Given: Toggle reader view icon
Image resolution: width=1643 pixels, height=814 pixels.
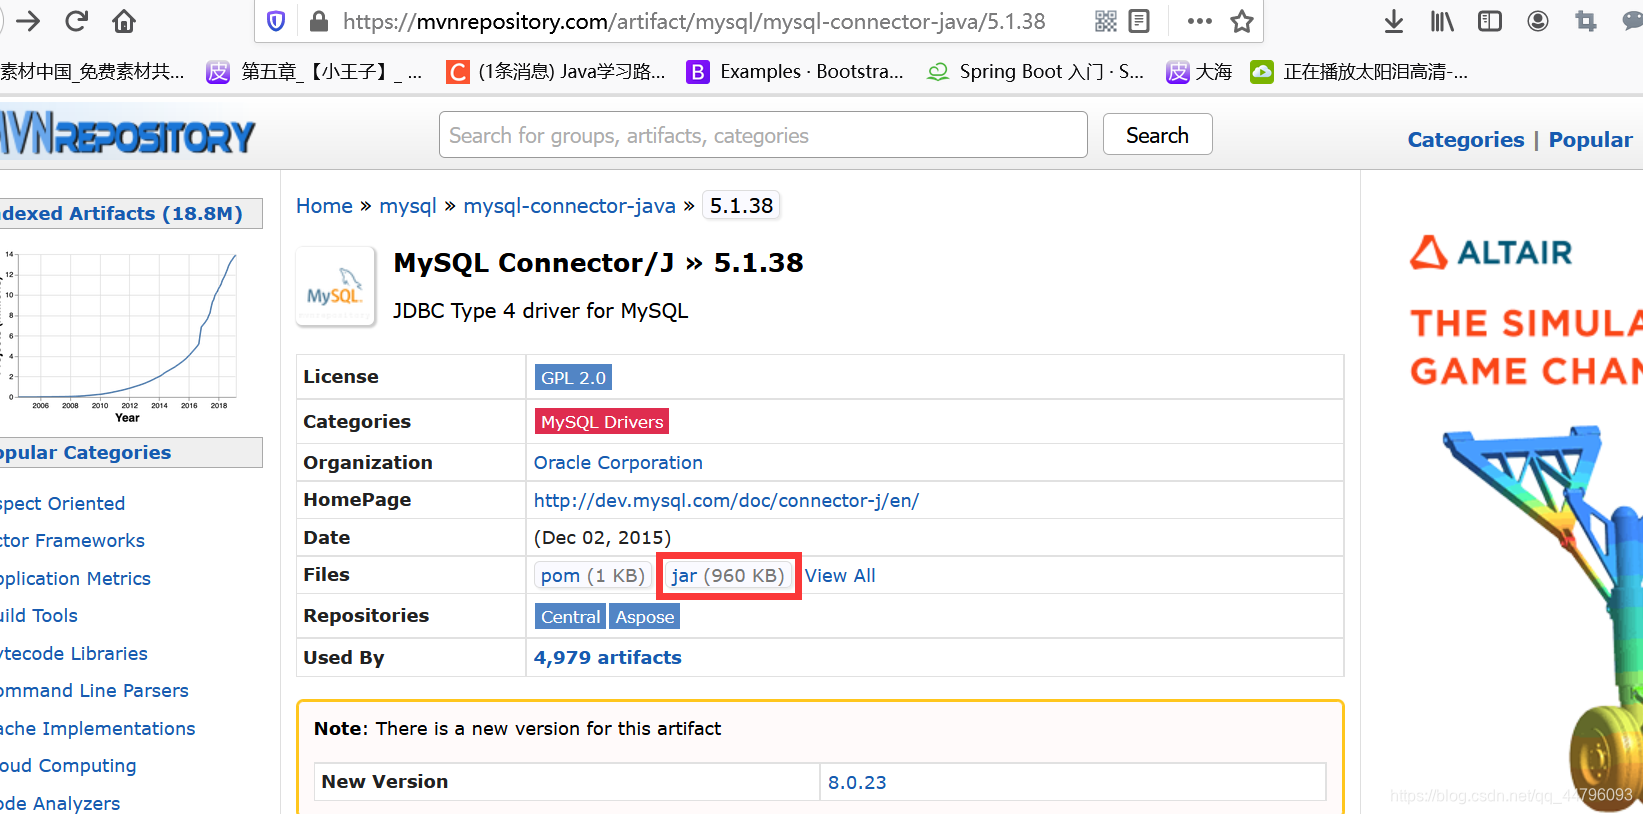Looking at the screenshot, I should [x=1139, y=21].
